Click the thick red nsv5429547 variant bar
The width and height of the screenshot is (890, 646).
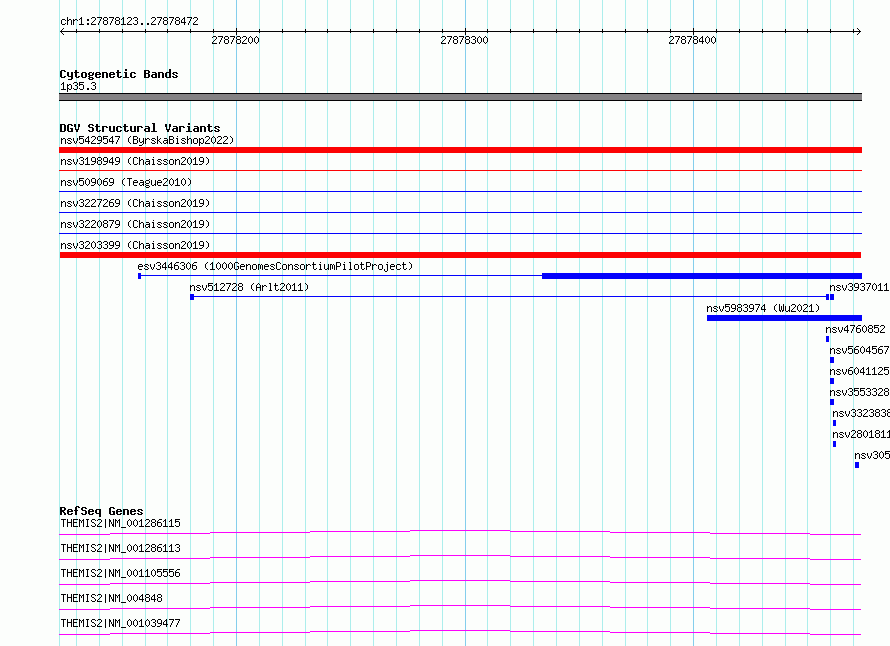tap(460, 150)
